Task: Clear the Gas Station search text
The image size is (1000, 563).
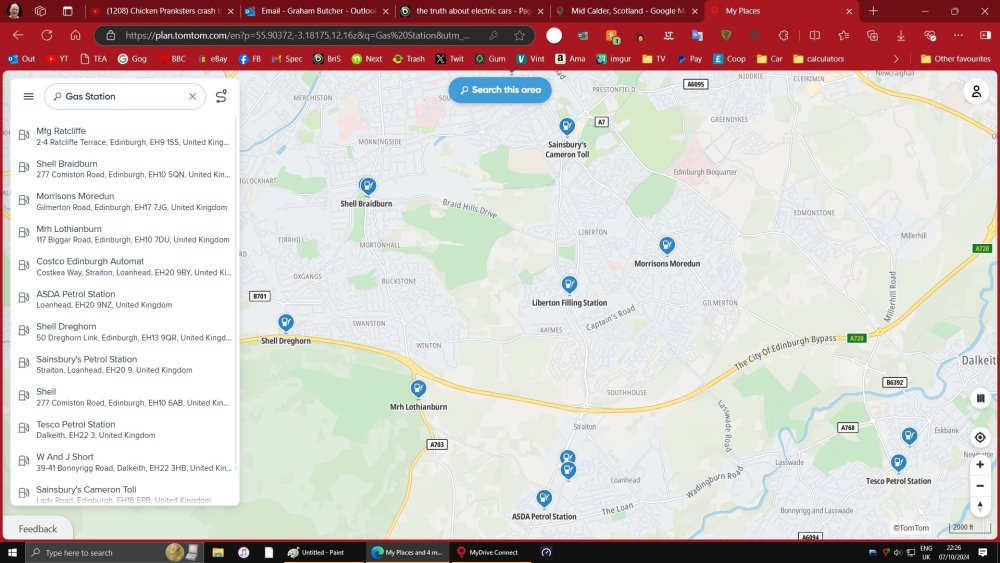Action: 192,96
